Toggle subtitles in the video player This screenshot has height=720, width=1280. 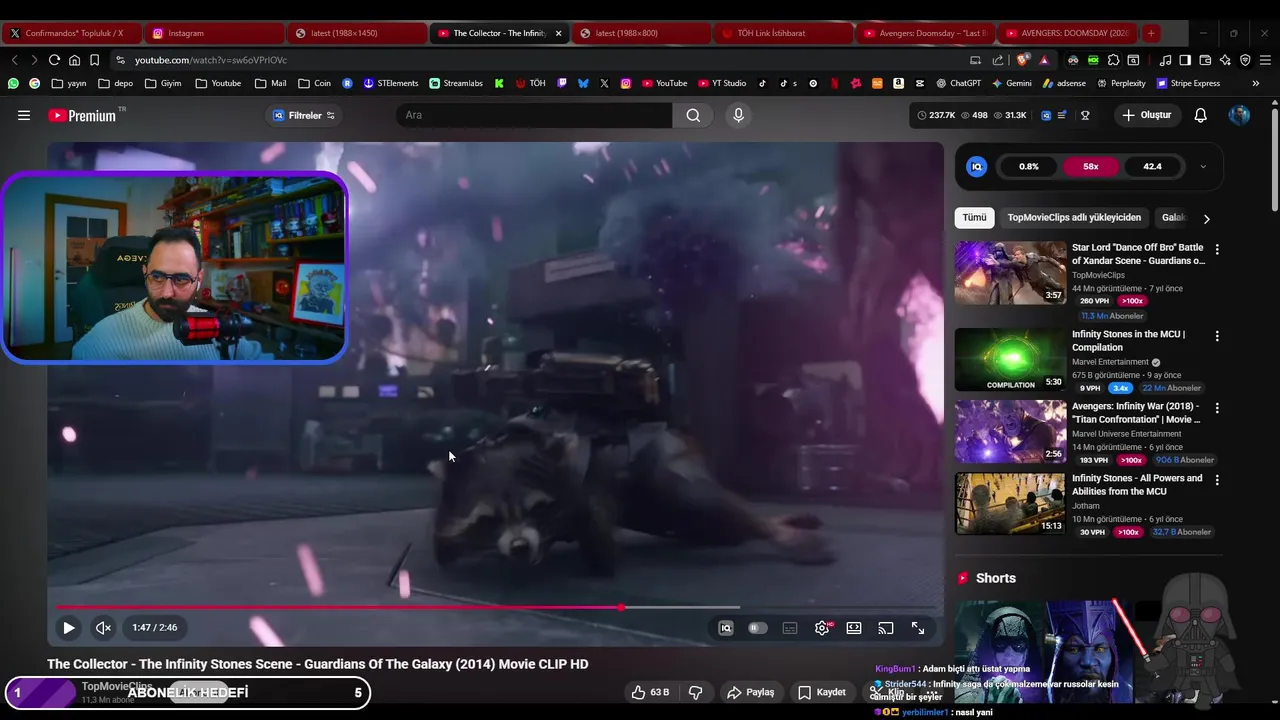pyautogui.click(x=790, y=628)
